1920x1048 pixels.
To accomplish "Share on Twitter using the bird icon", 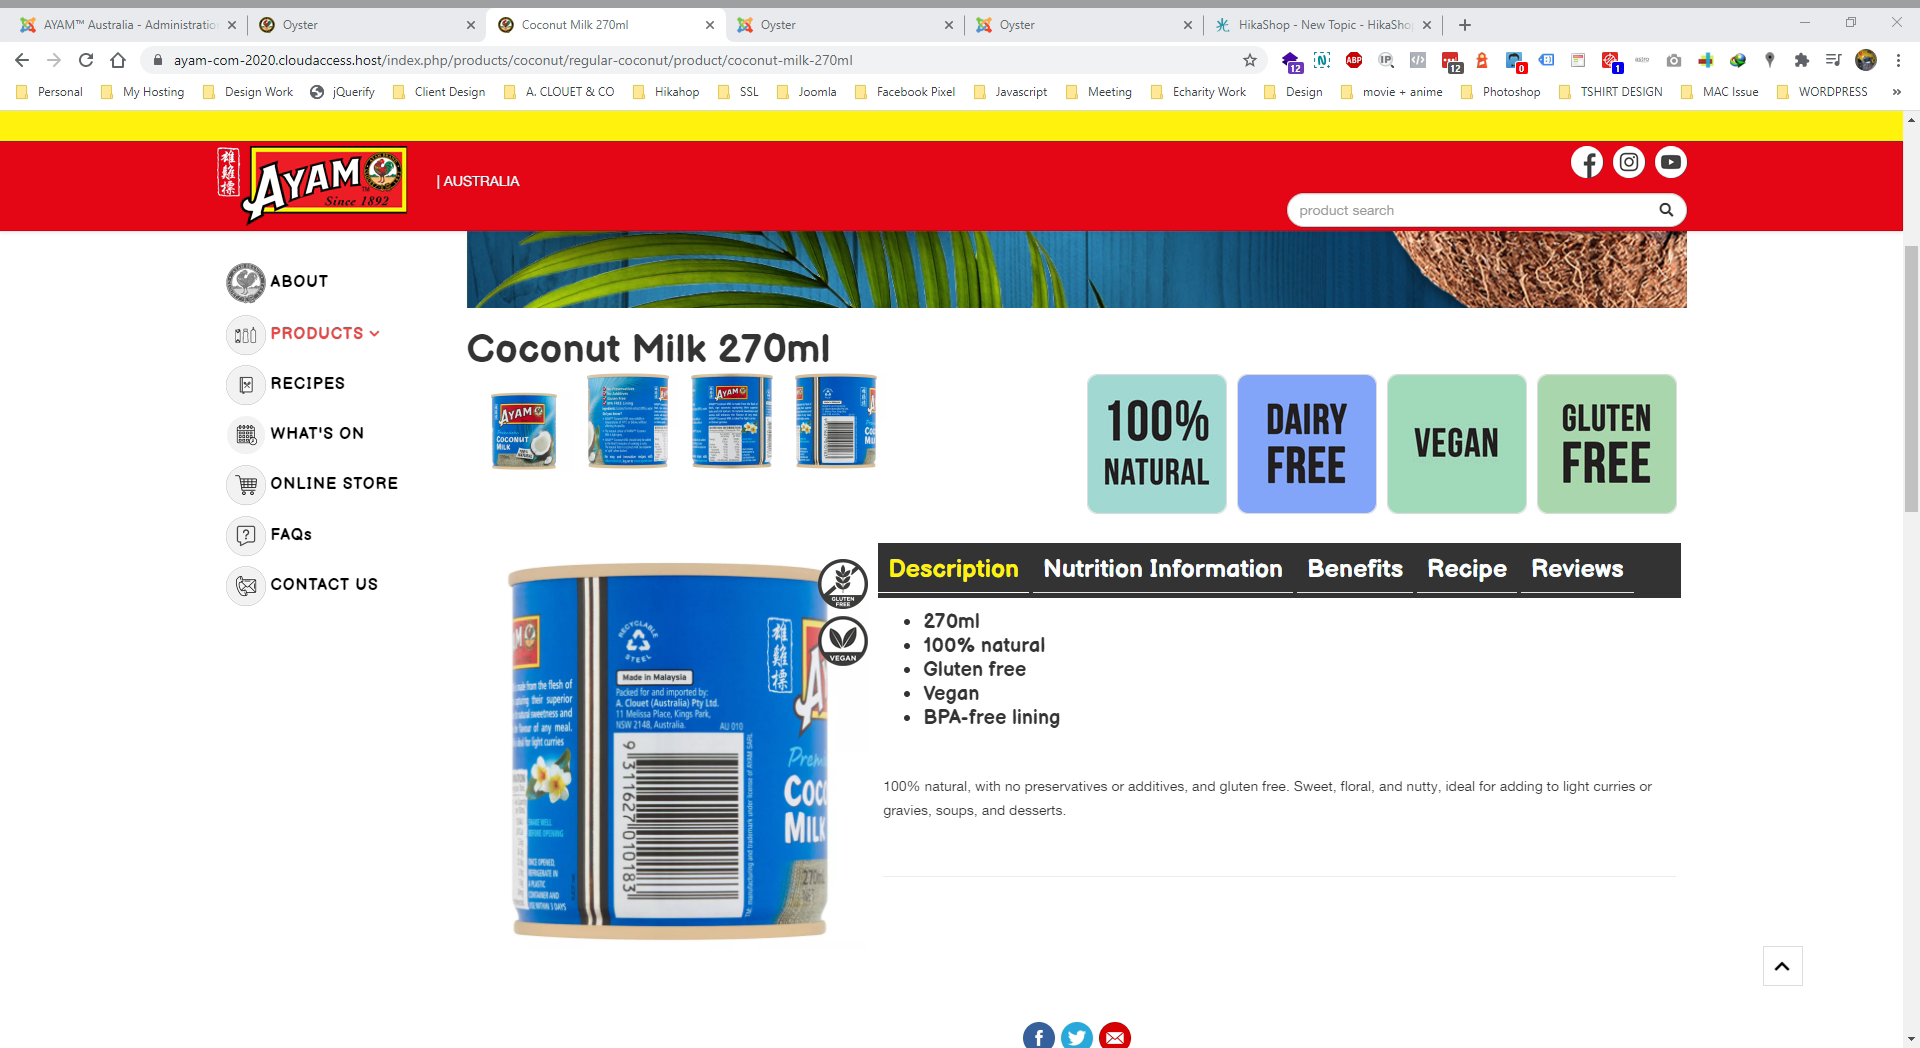I will [x=1076, y=1036].
